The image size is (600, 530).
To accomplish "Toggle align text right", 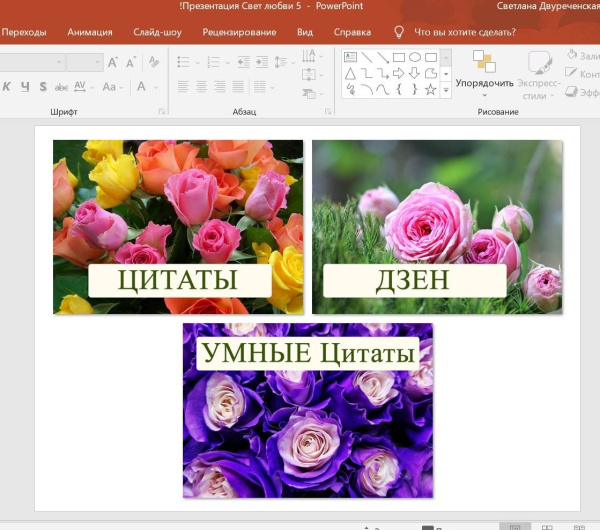I will (x=220, y=87).
